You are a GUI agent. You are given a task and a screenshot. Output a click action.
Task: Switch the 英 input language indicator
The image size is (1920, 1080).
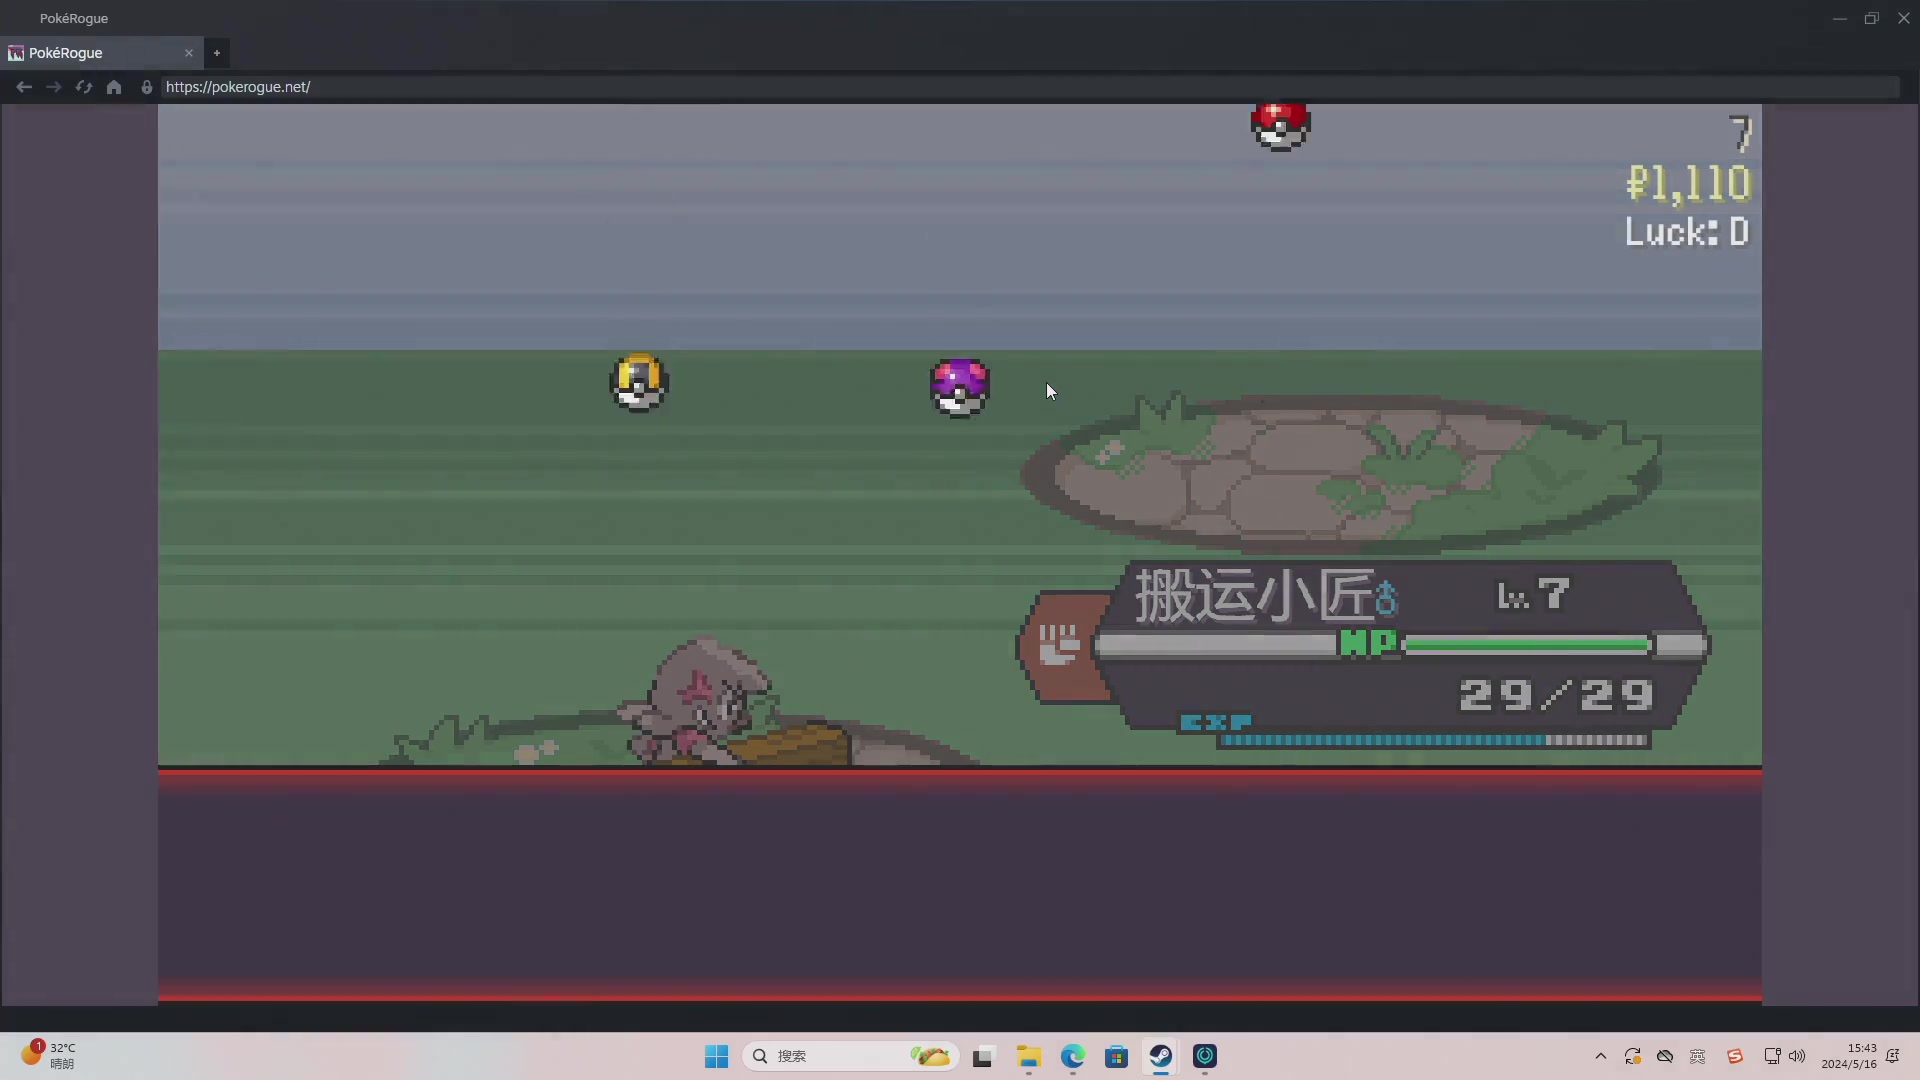[x=1698, y=1056]
